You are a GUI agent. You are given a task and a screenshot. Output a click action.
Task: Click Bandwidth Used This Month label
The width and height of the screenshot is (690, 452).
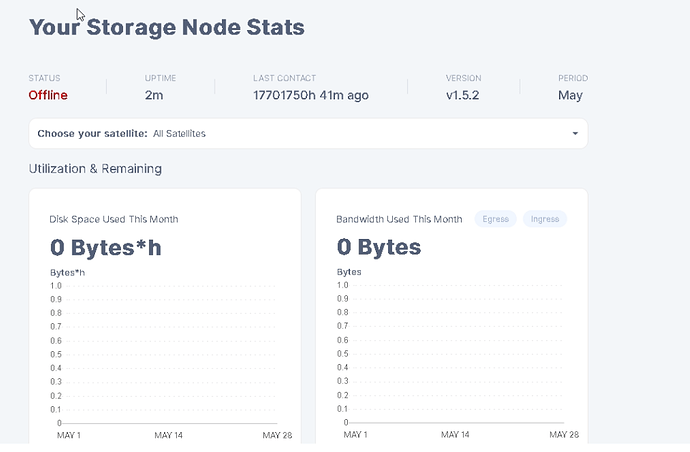pos(400,219)
